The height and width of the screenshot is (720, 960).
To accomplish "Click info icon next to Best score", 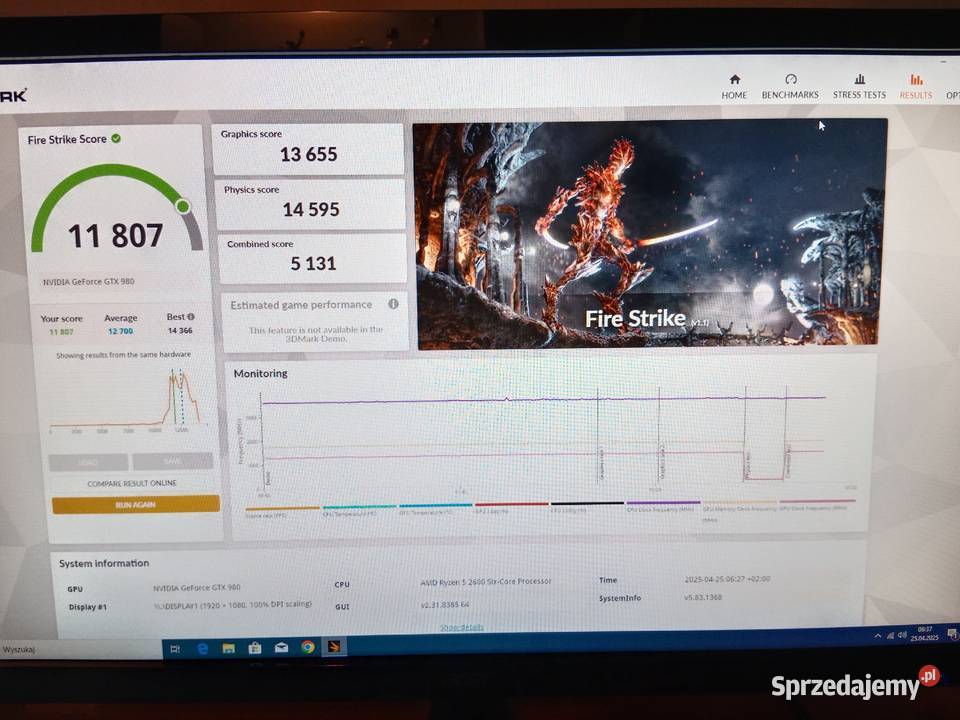I will pyautogui.click(x=191, y=317).
